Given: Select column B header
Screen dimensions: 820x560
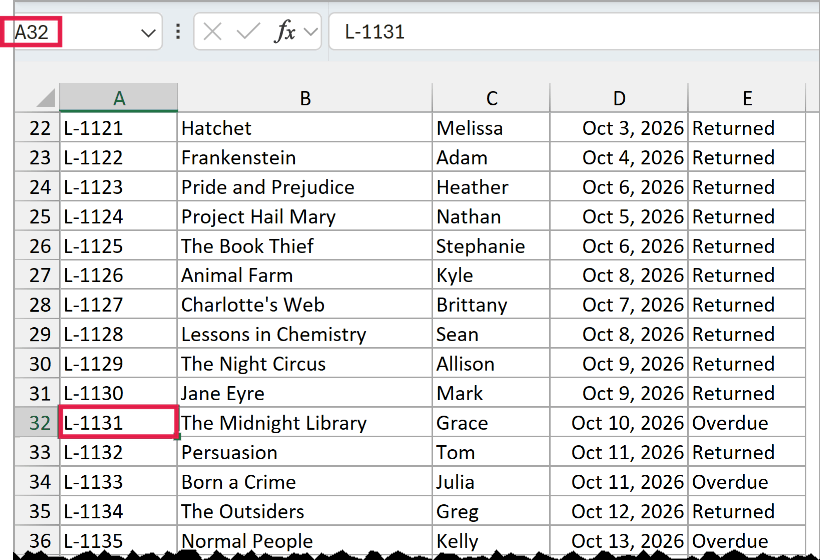Looking at the screenshot, I should (305, 98).
